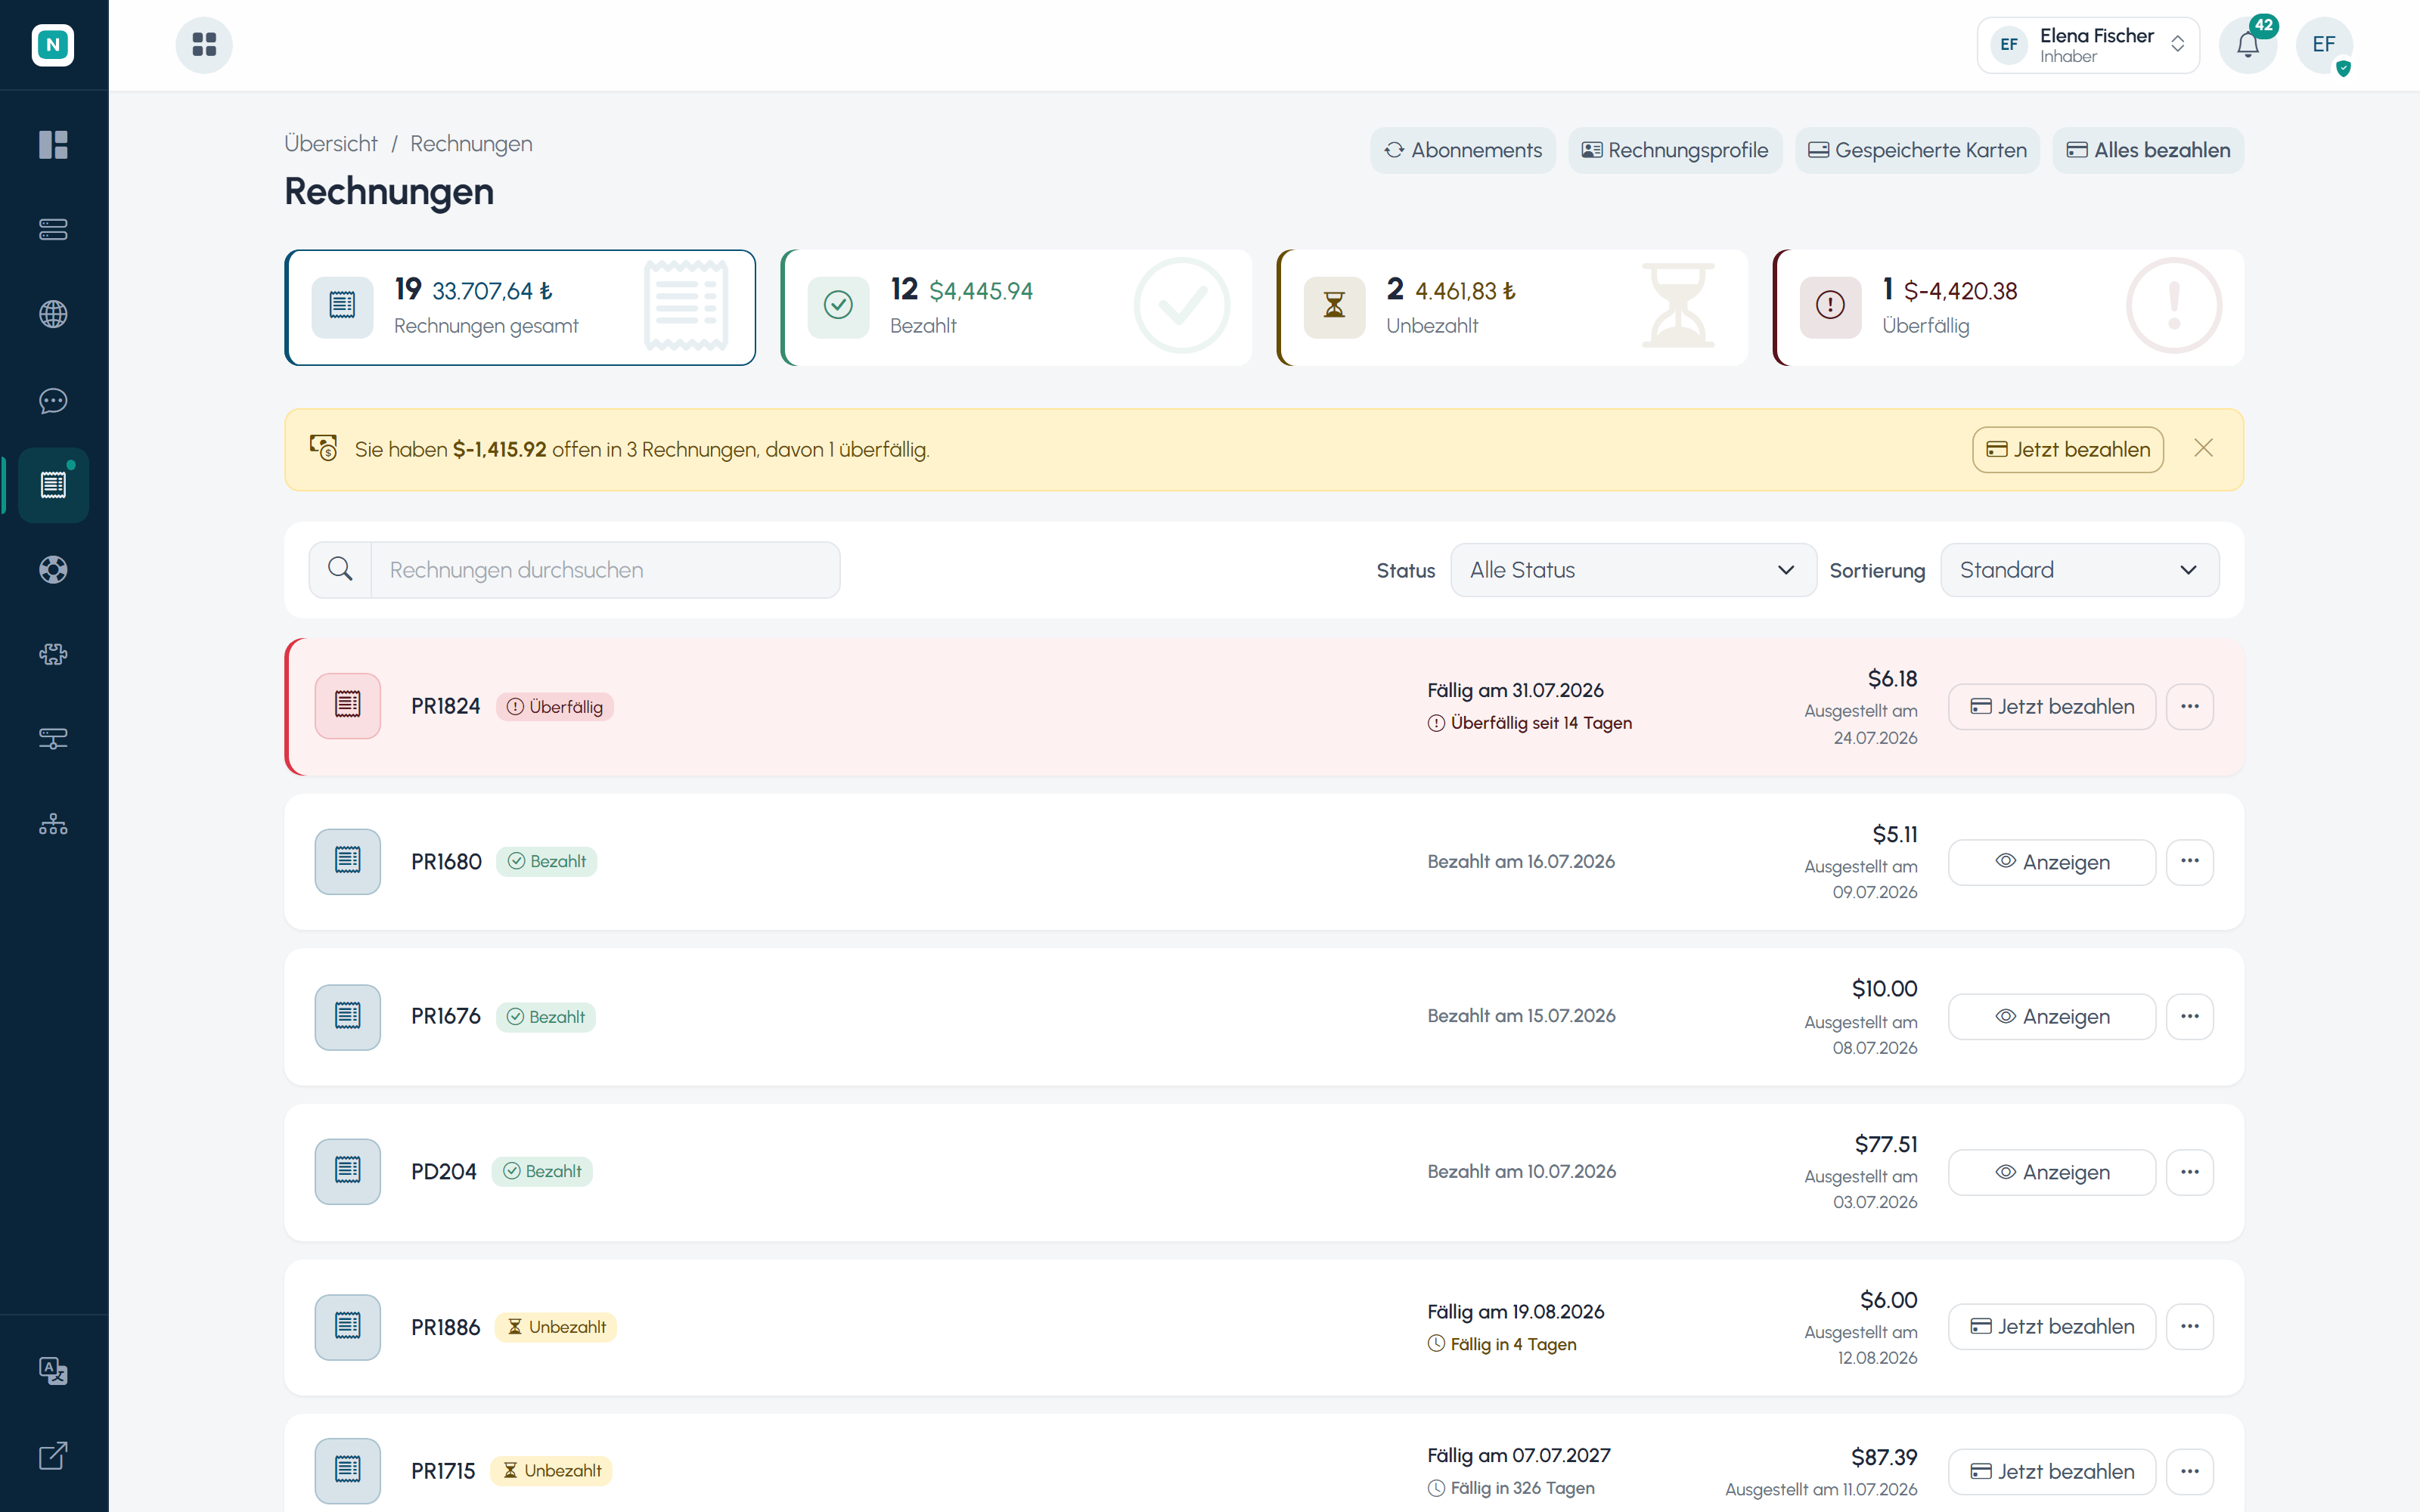Viewport: 2420px width, 1512px height.
Task: Select the Rechnungen gesamt summary card
Action: point(520,307)
